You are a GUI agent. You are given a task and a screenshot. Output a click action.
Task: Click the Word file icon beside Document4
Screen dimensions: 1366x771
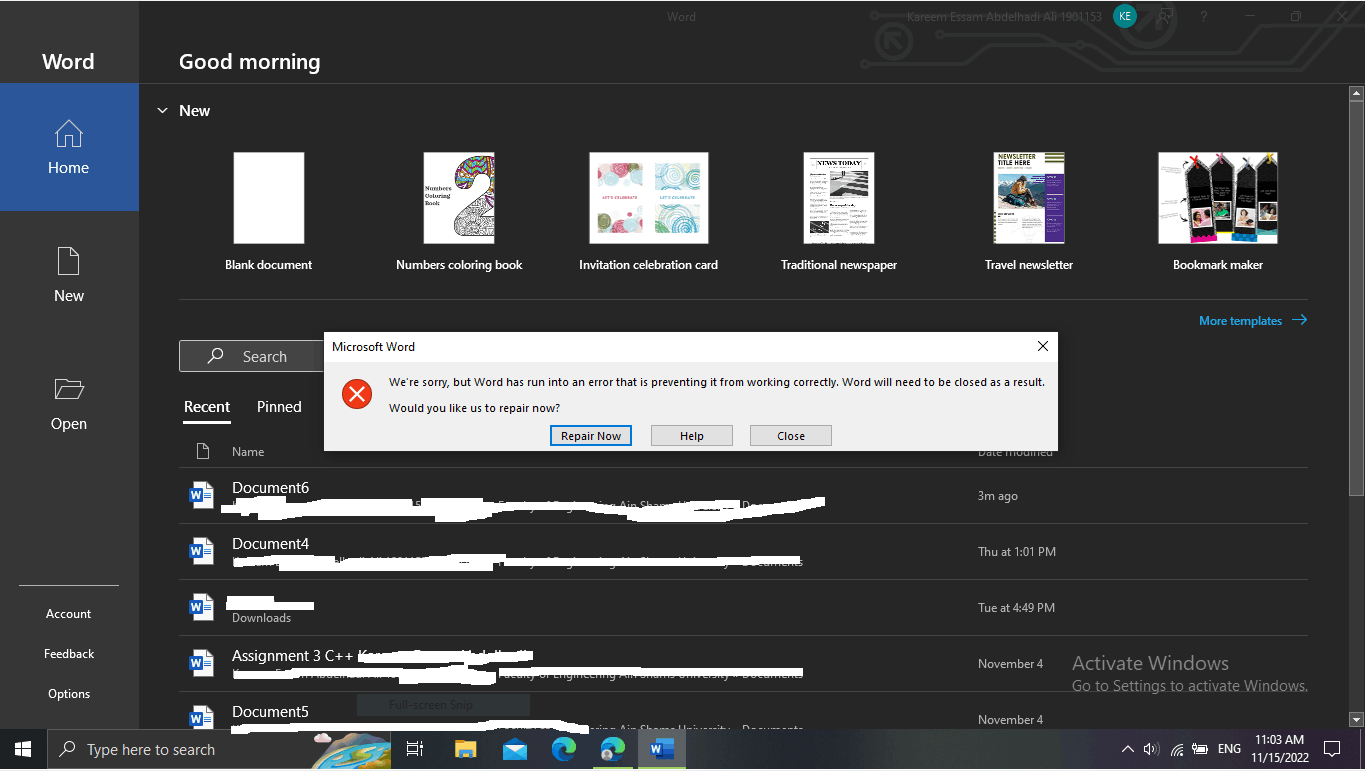202,551
